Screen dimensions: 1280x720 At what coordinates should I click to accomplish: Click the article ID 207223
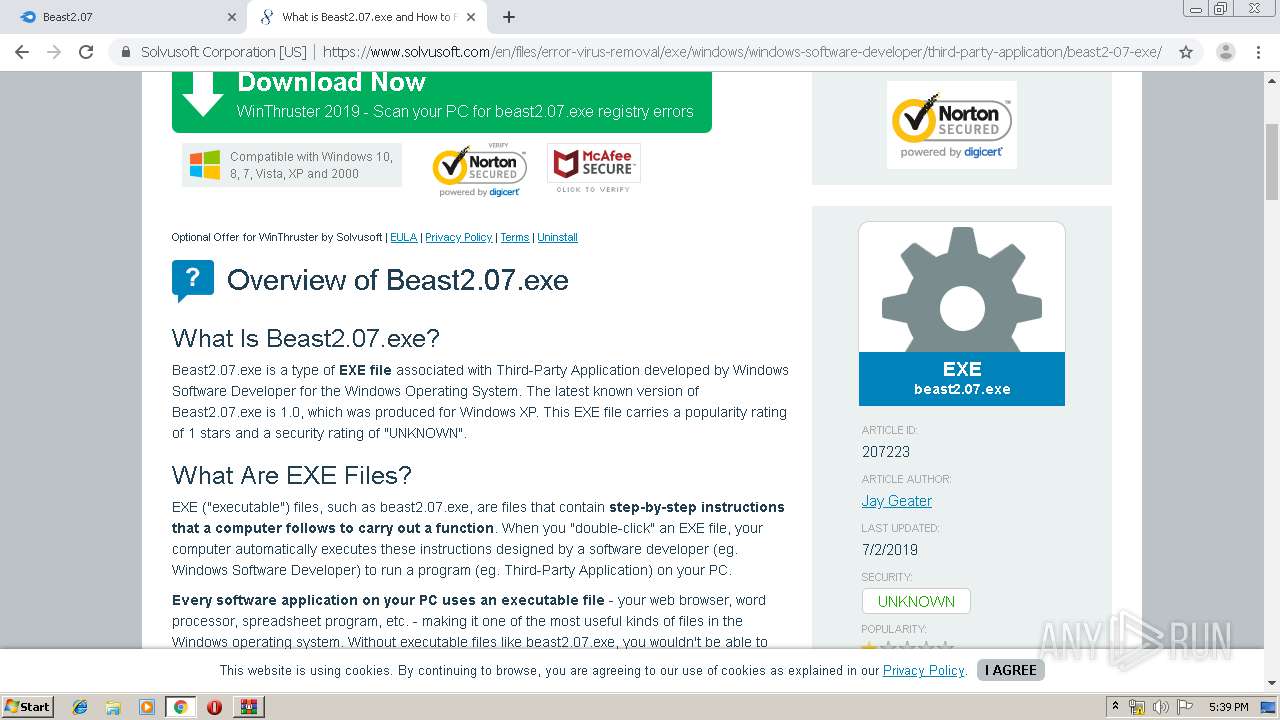(886, 452)
